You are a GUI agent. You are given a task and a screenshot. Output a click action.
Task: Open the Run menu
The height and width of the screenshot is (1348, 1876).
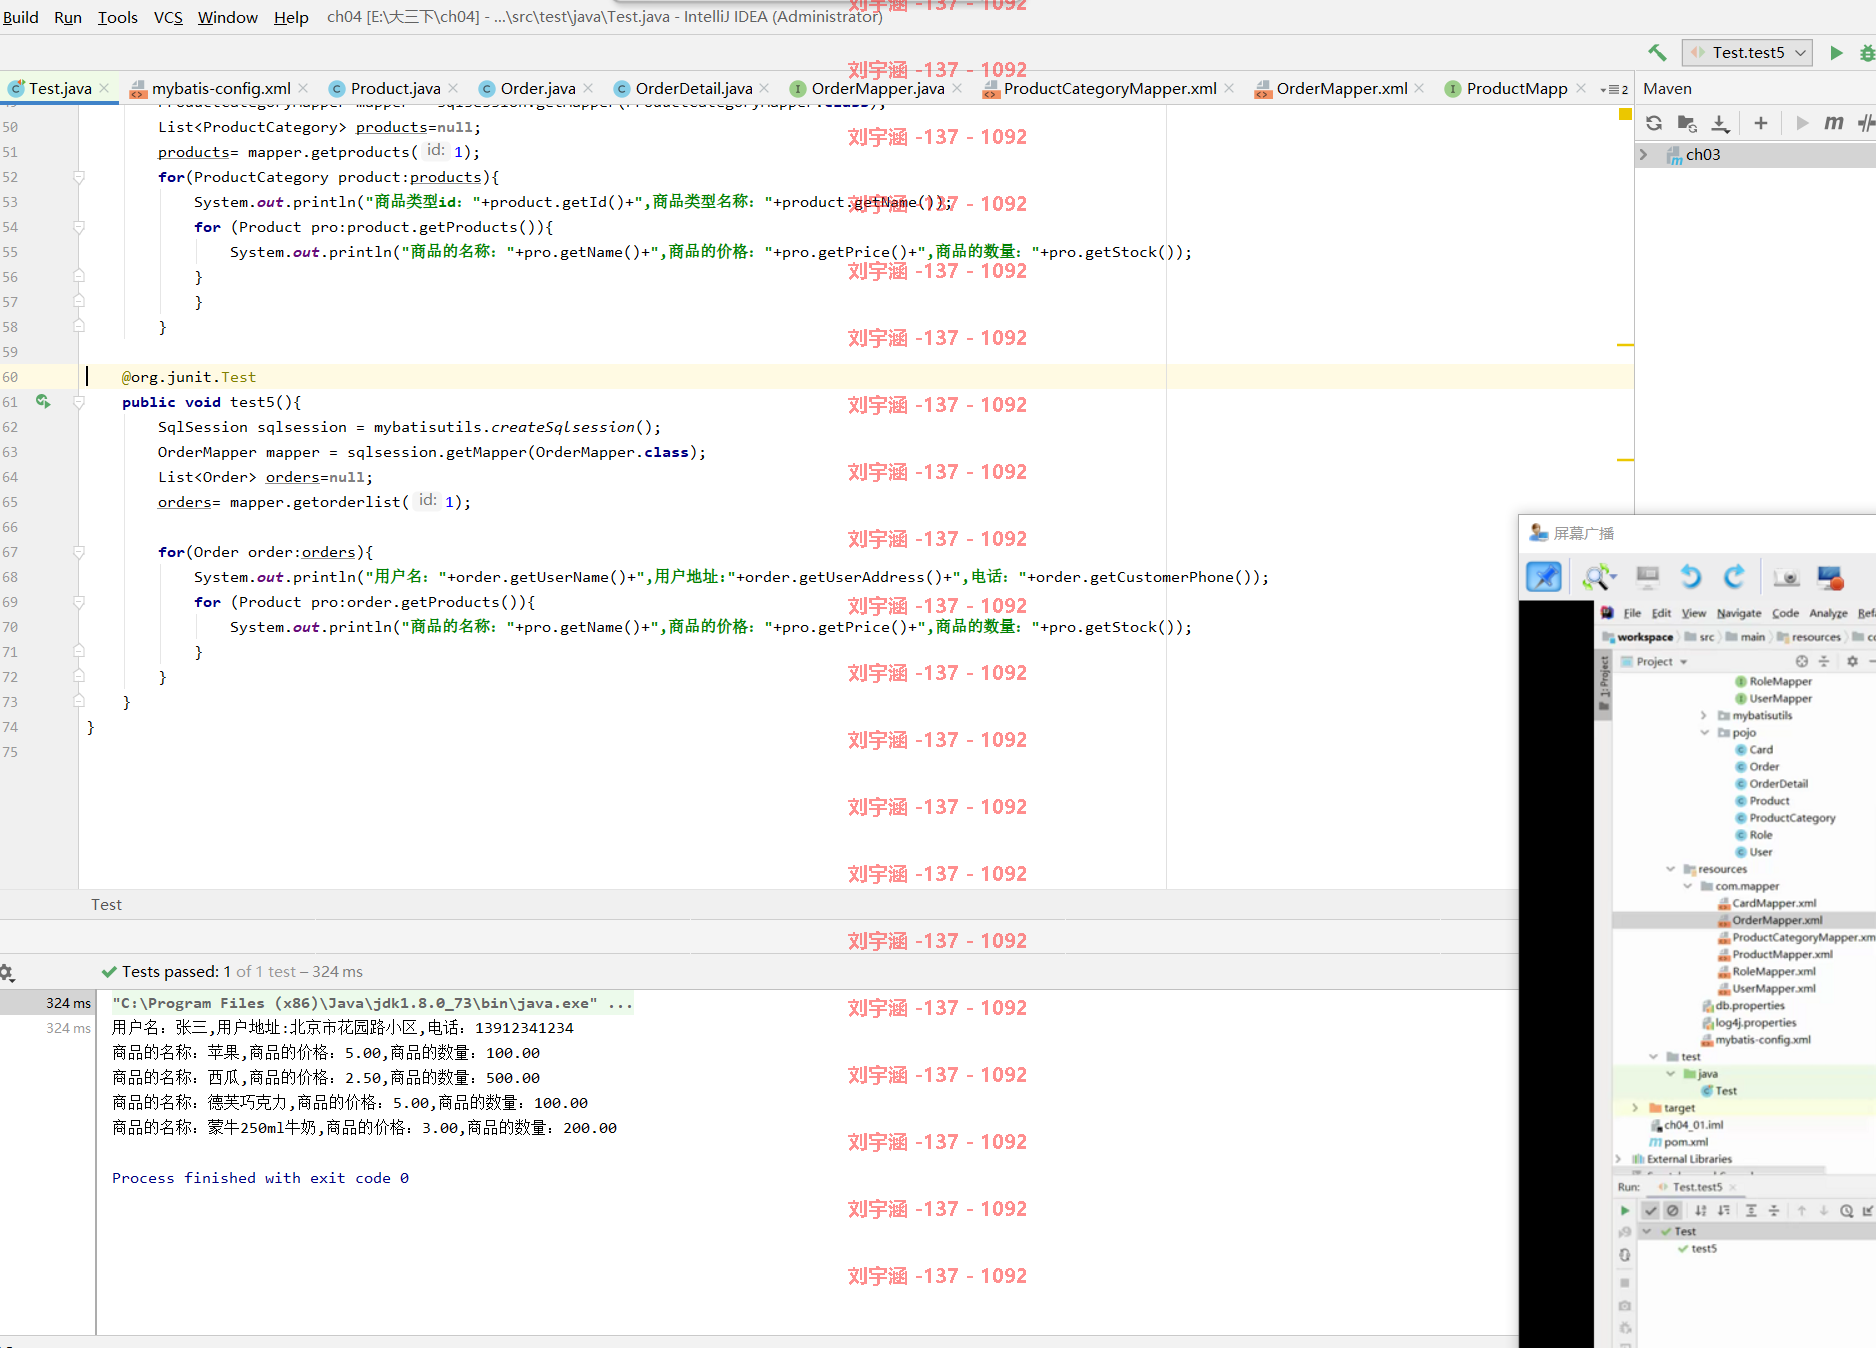click(x=68, y=17)
